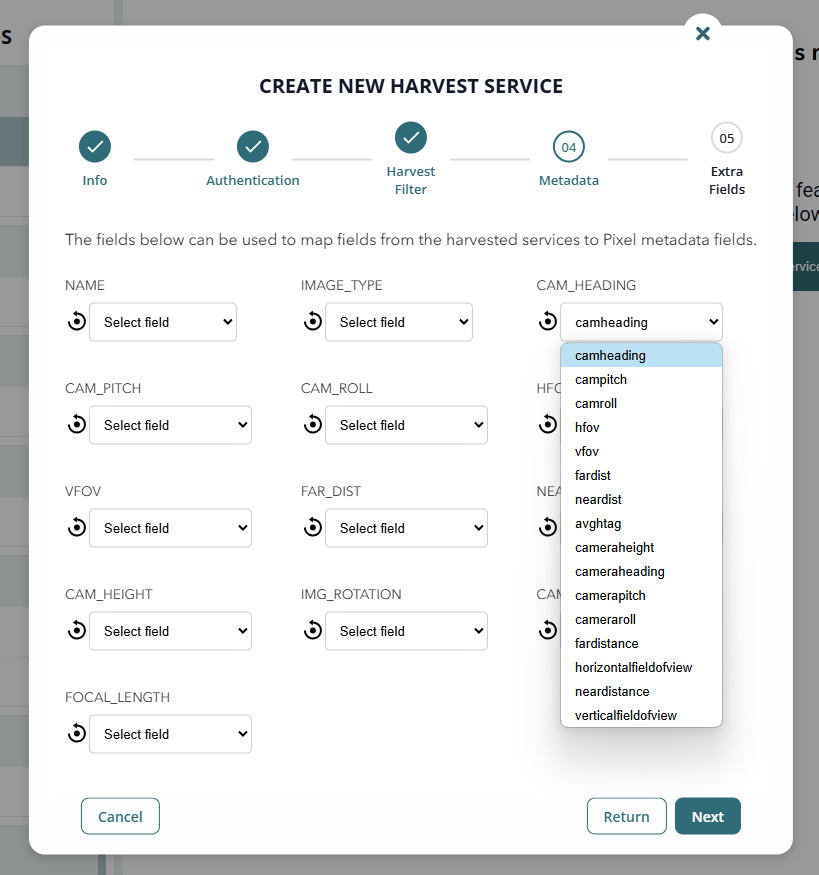
Task: Close the Create New Harvest Service dialog
Action: (x=703, y=33)
